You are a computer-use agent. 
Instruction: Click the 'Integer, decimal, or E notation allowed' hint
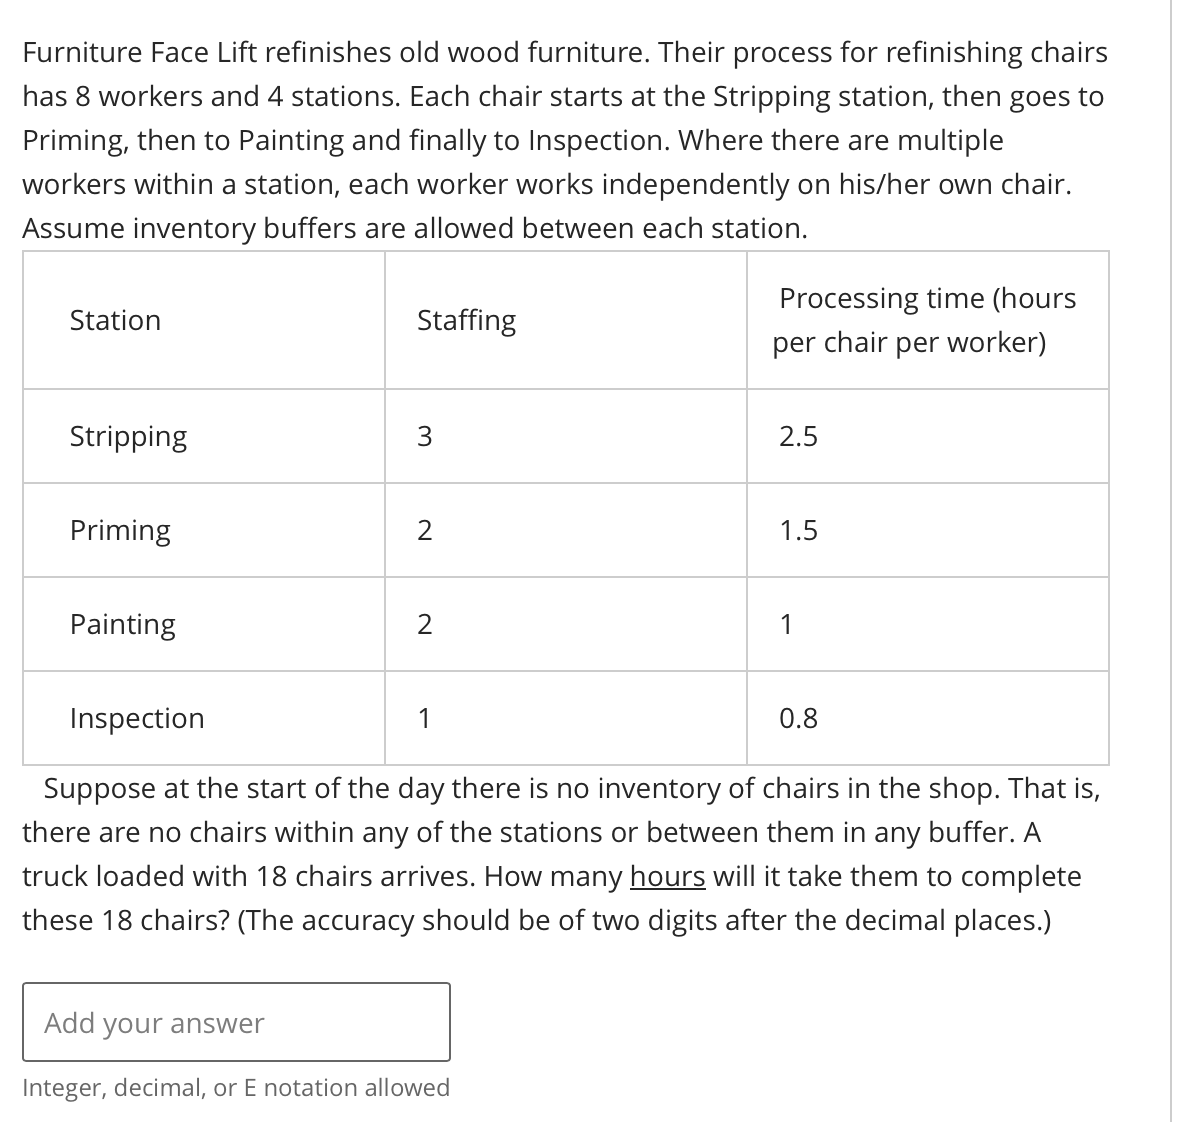click(x=235, y=1087)
